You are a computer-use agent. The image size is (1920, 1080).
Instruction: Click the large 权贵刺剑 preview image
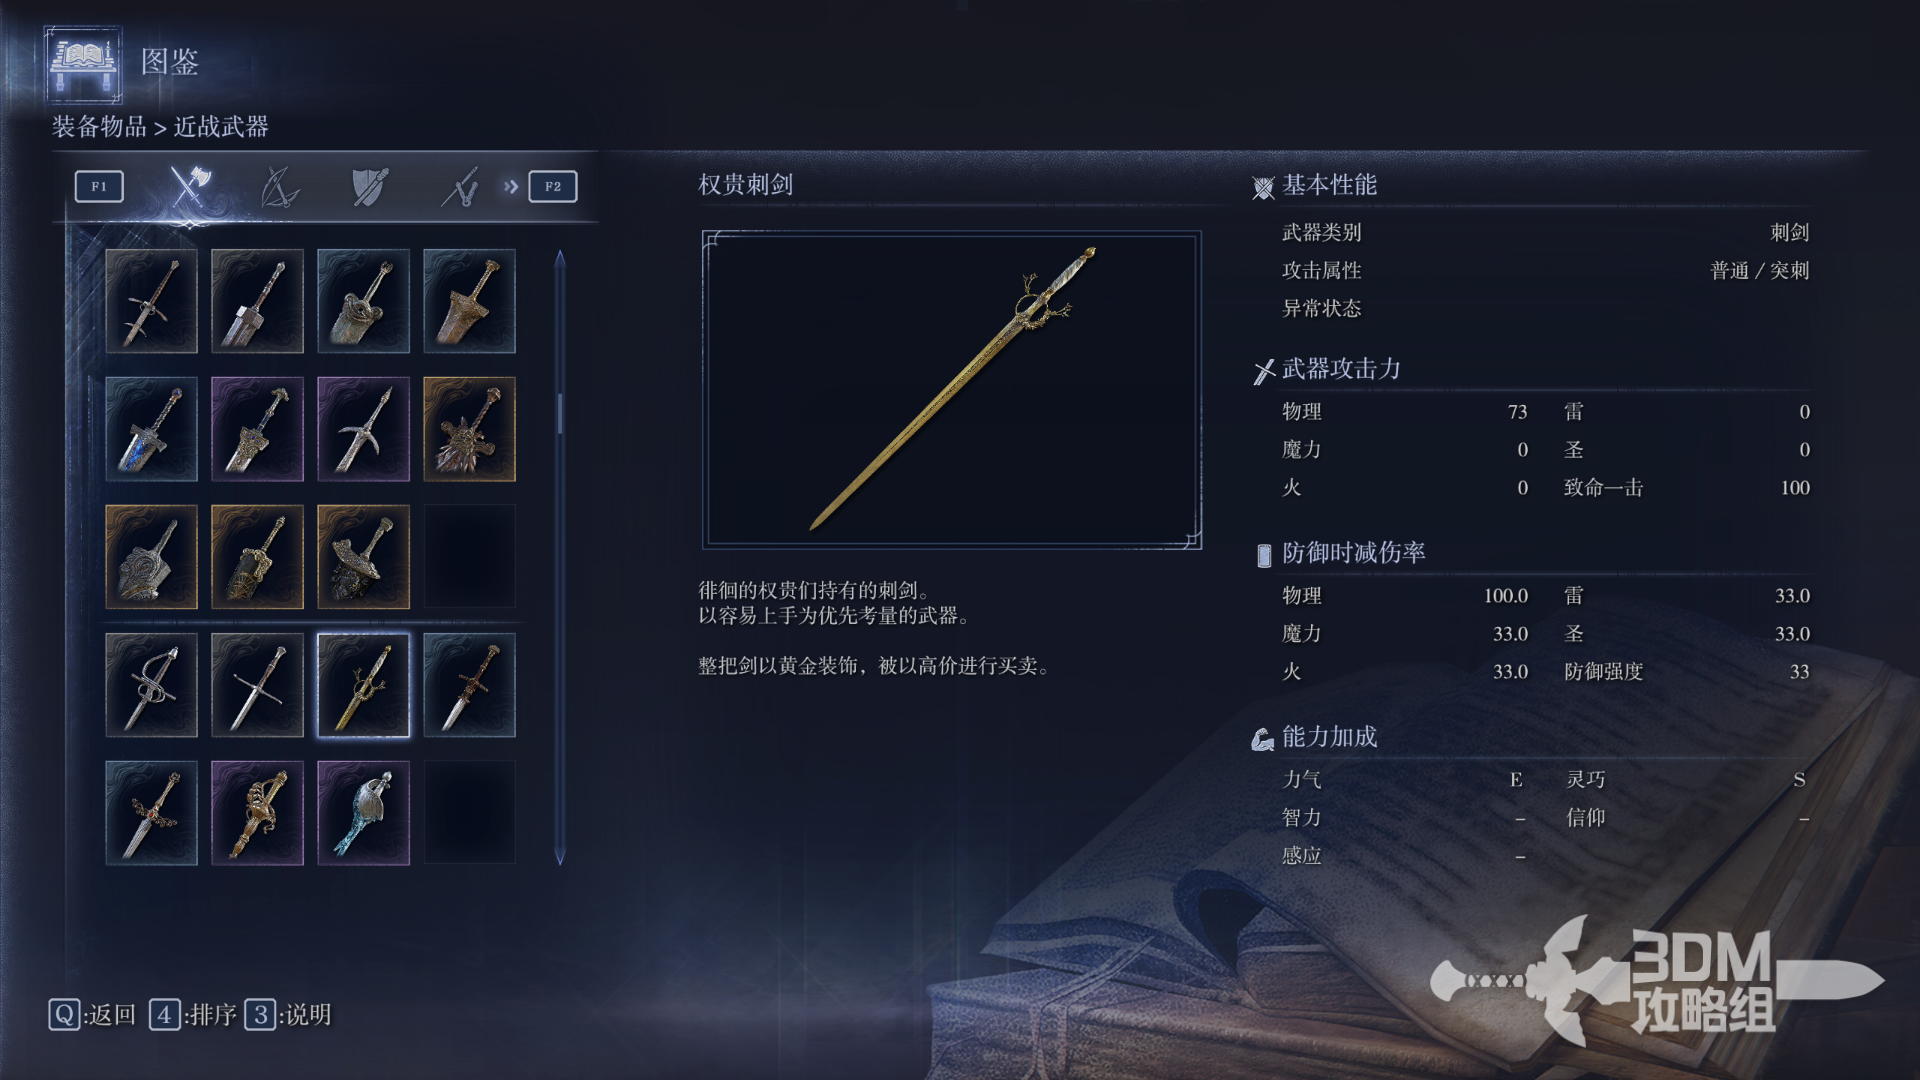[x=951, y=390]
